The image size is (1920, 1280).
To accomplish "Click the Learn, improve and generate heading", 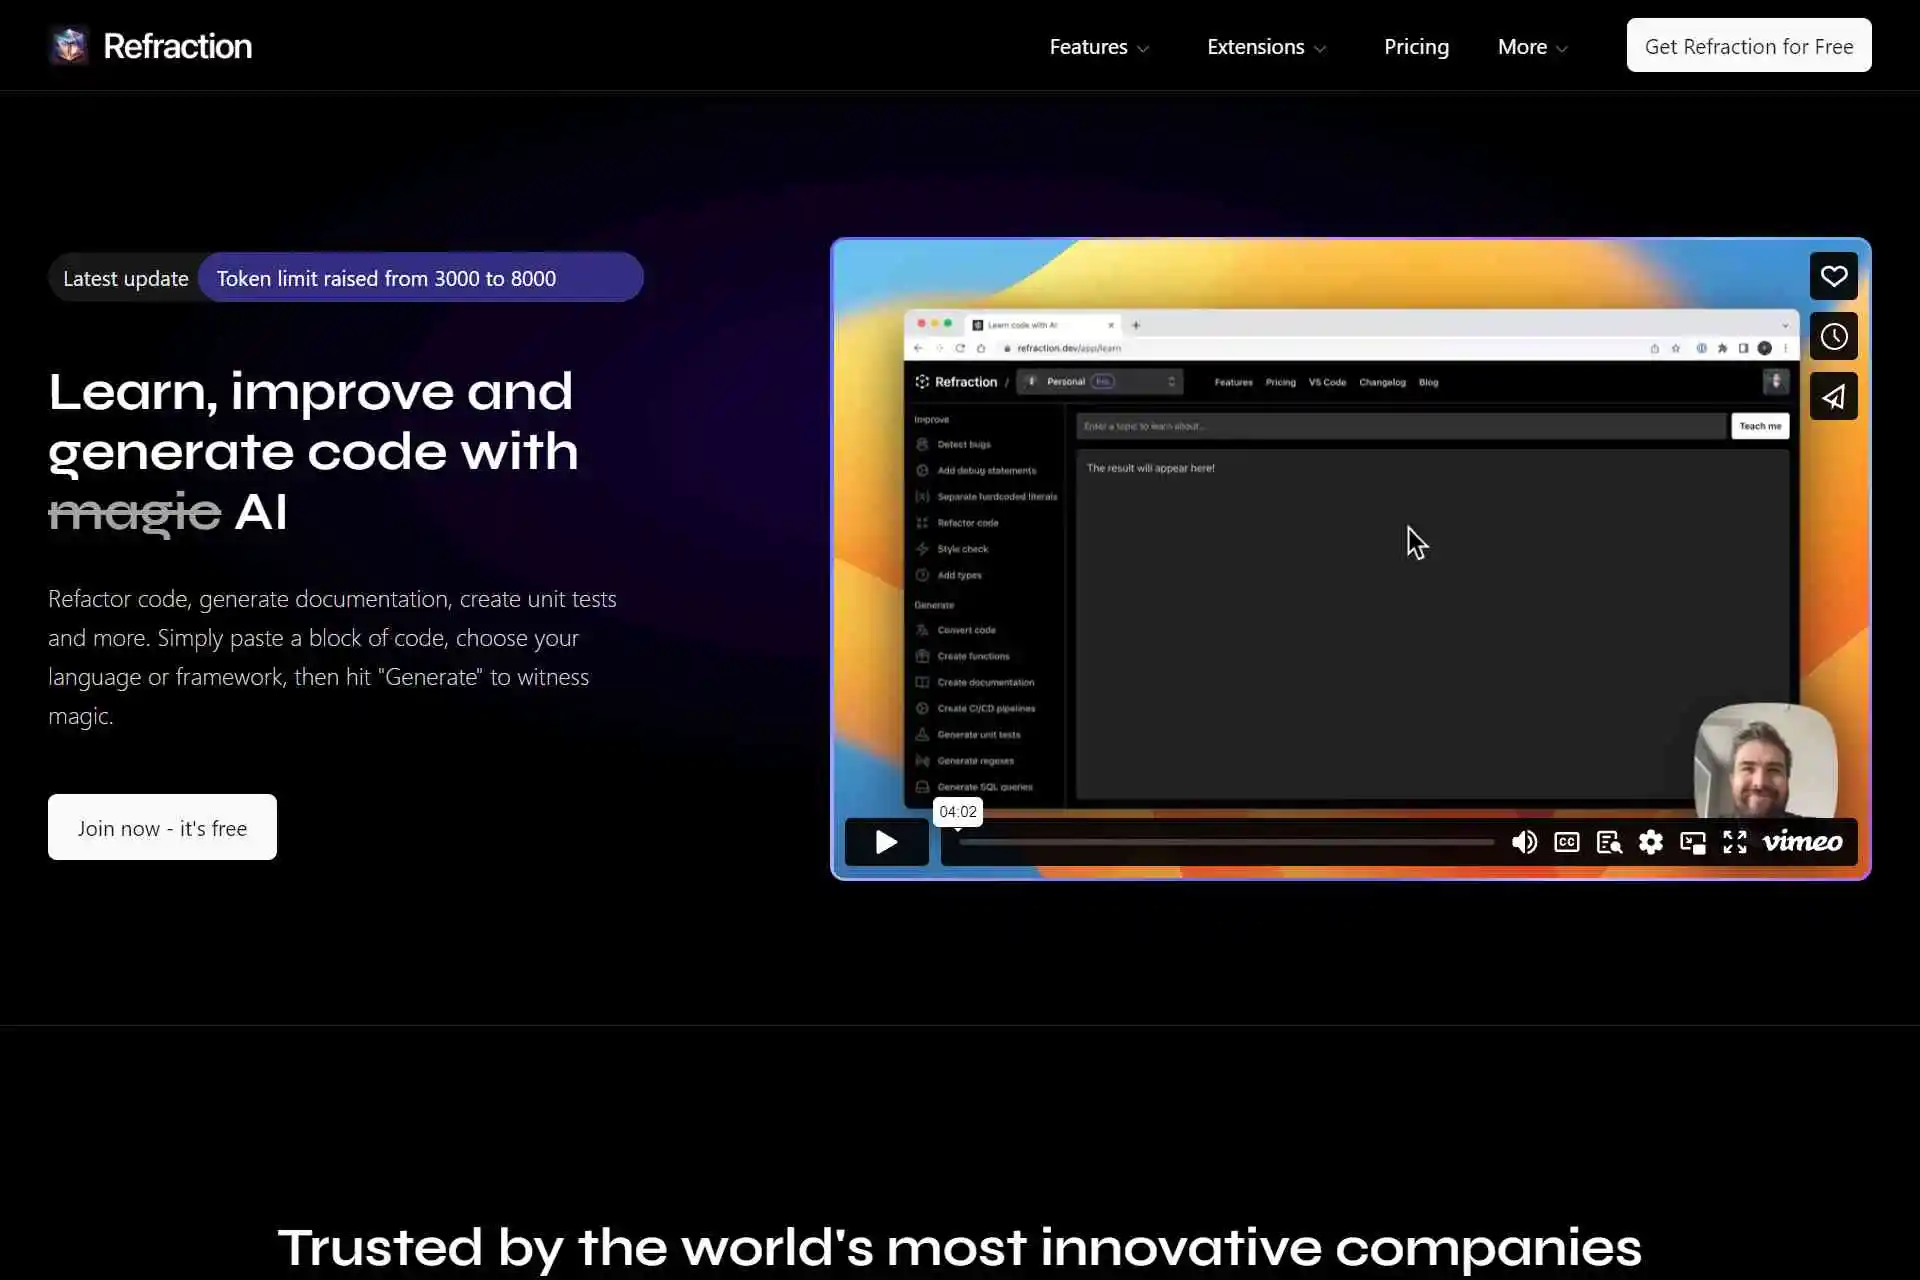I will (313, 452).
